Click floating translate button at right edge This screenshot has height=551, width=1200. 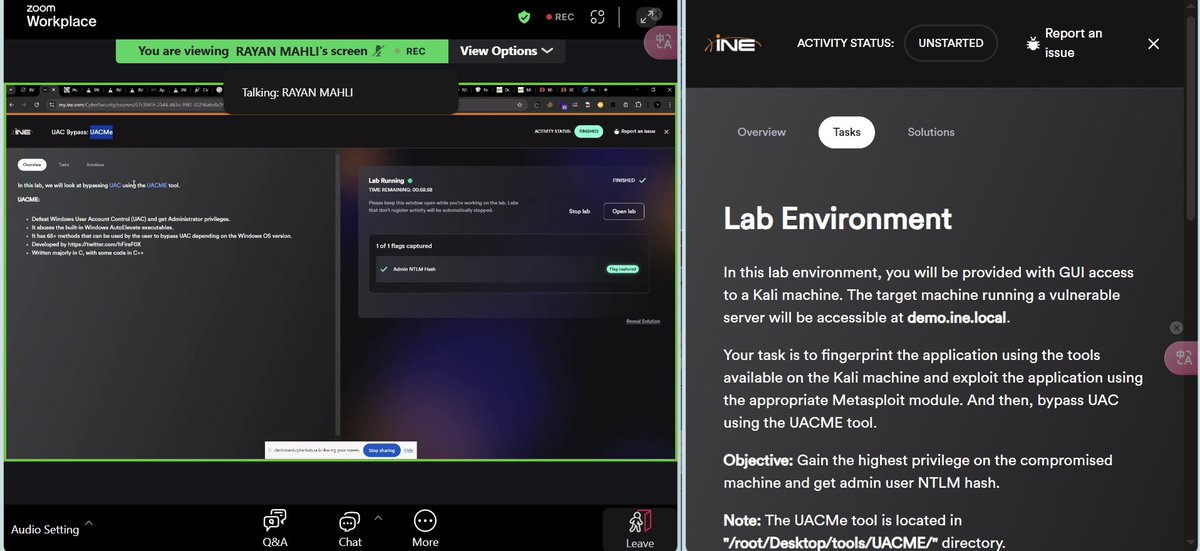click(x=1183, y=358)
